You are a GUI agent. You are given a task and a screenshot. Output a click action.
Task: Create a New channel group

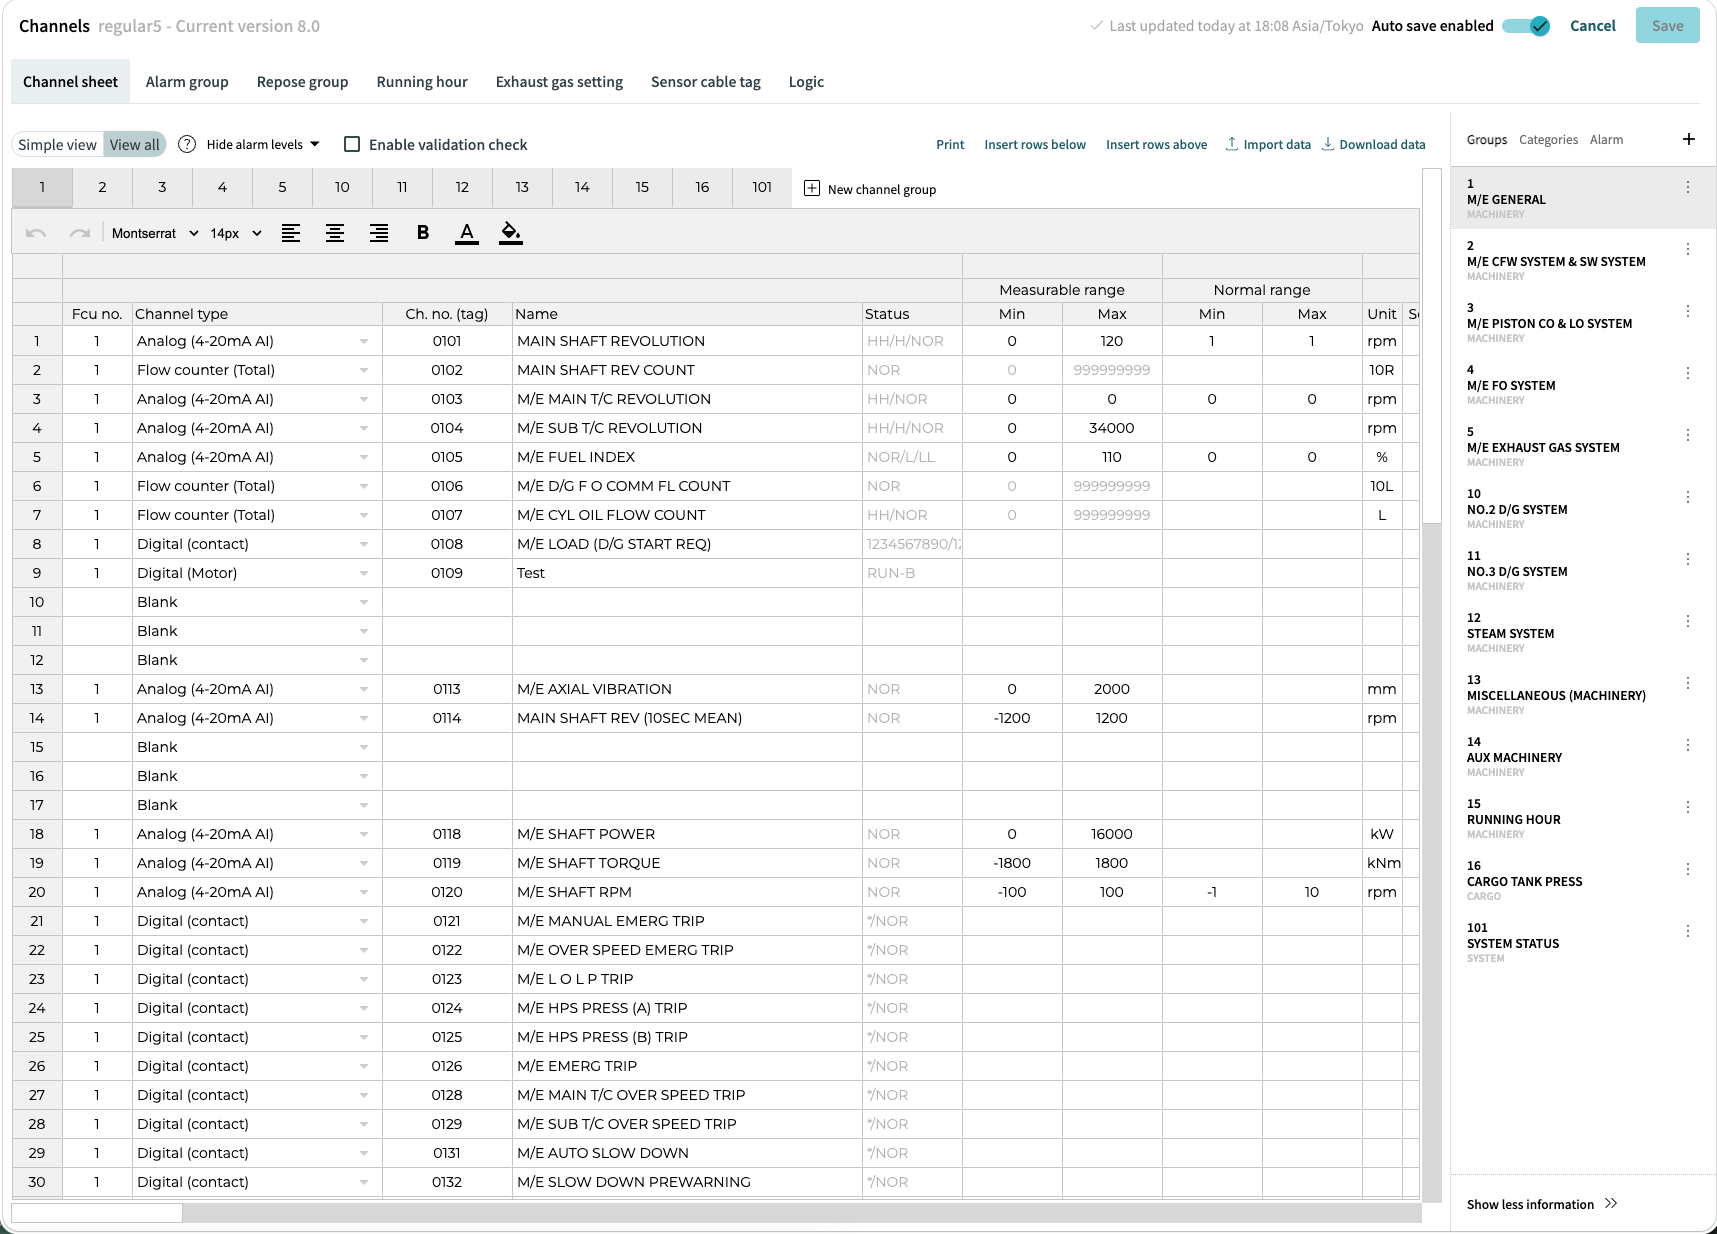tap(870, 189)
